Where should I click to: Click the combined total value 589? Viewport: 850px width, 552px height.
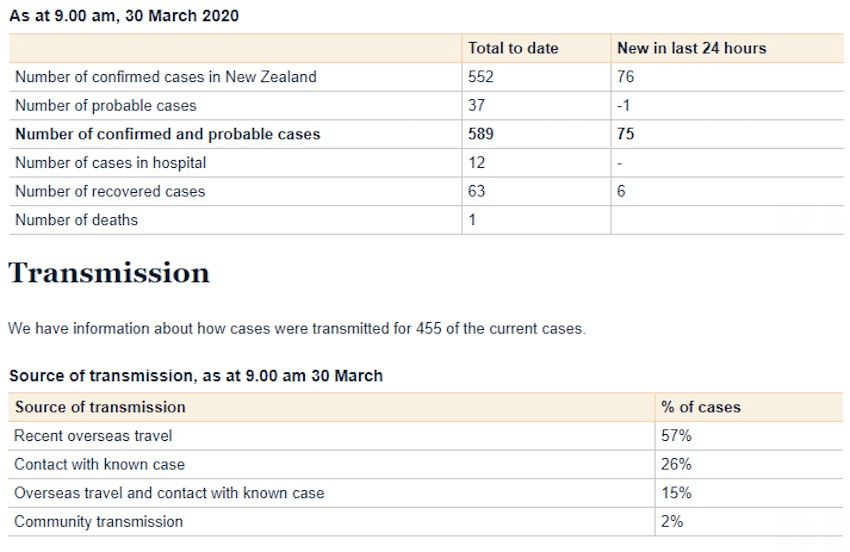point(481,134)
